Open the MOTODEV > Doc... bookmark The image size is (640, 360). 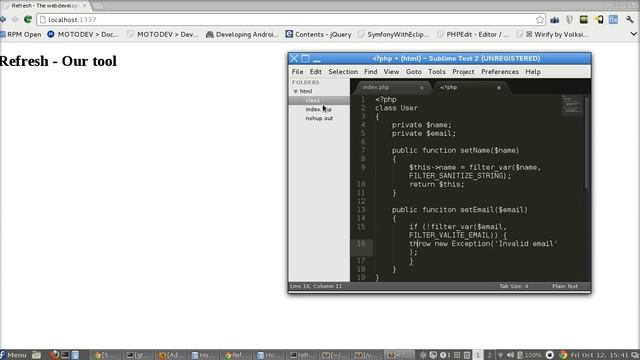pyautogui.click(x=83, y=35)
